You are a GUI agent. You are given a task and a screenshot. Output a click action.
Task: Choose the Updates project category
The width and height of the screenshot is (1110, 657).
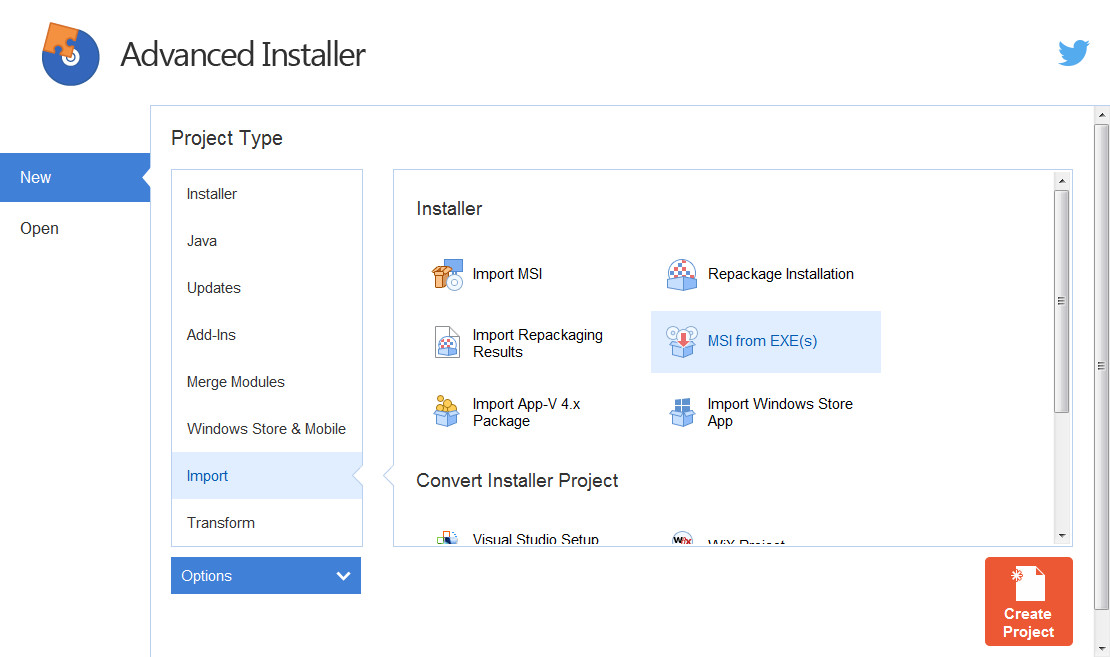(x=267, y=288)
